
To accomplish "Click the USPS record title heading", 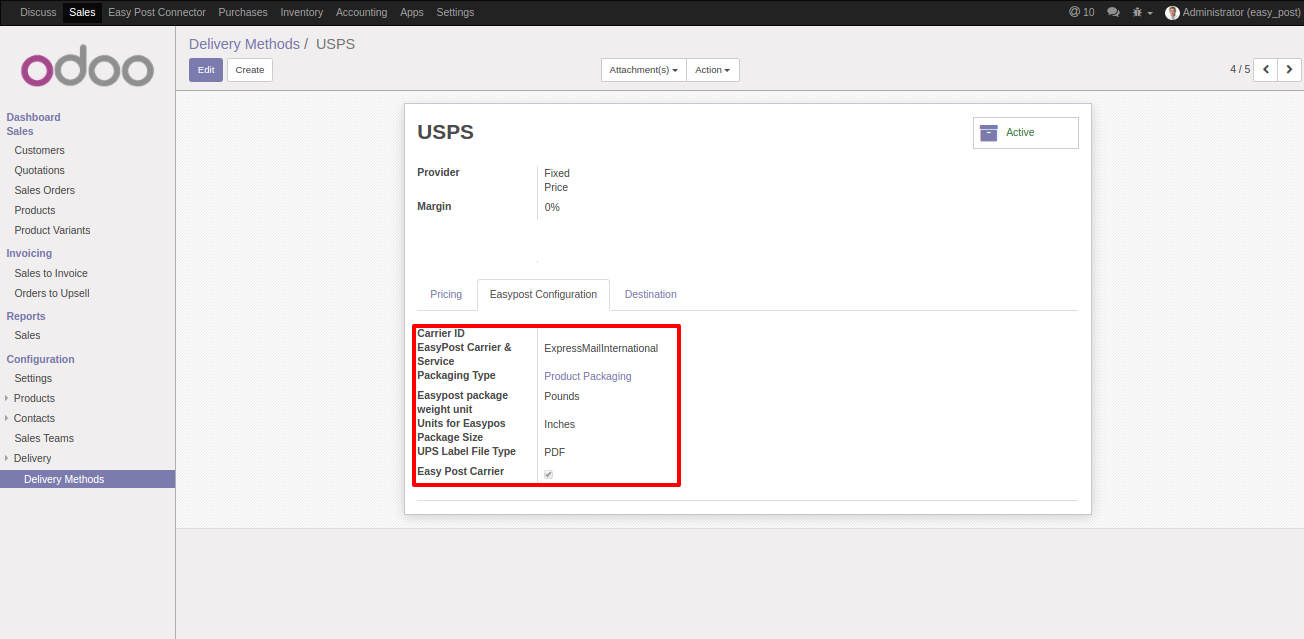I will (445, 132).
